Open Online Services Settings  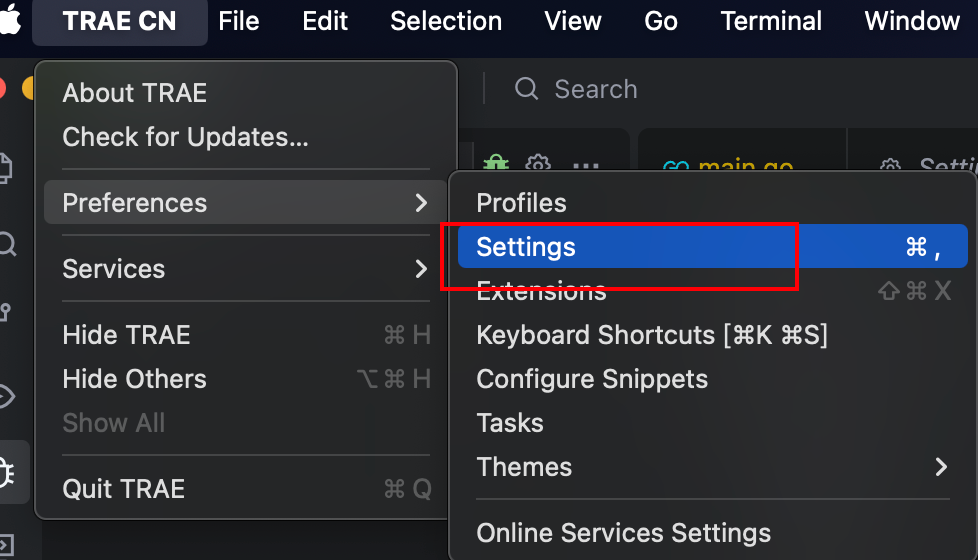[623, 533]
